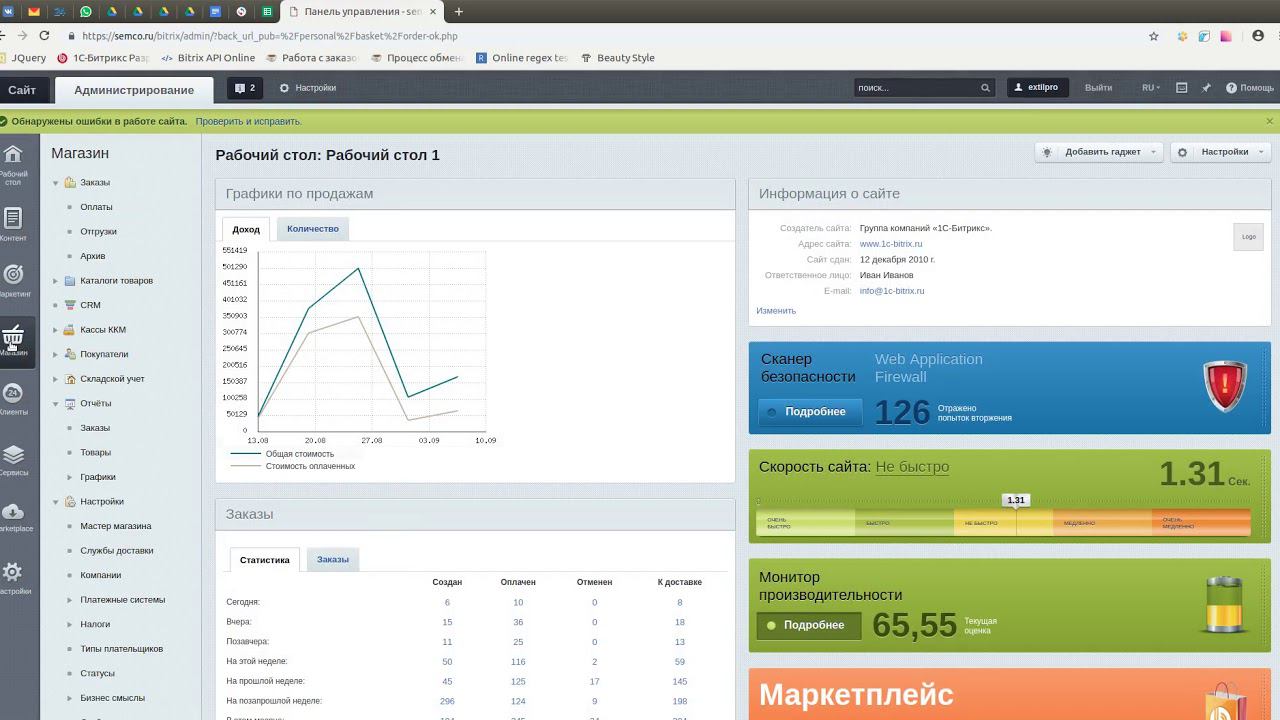Expand the Складской учет tree item
Image resolution: width=1280 pixels, height=720 pixels.
coord(56,379)
